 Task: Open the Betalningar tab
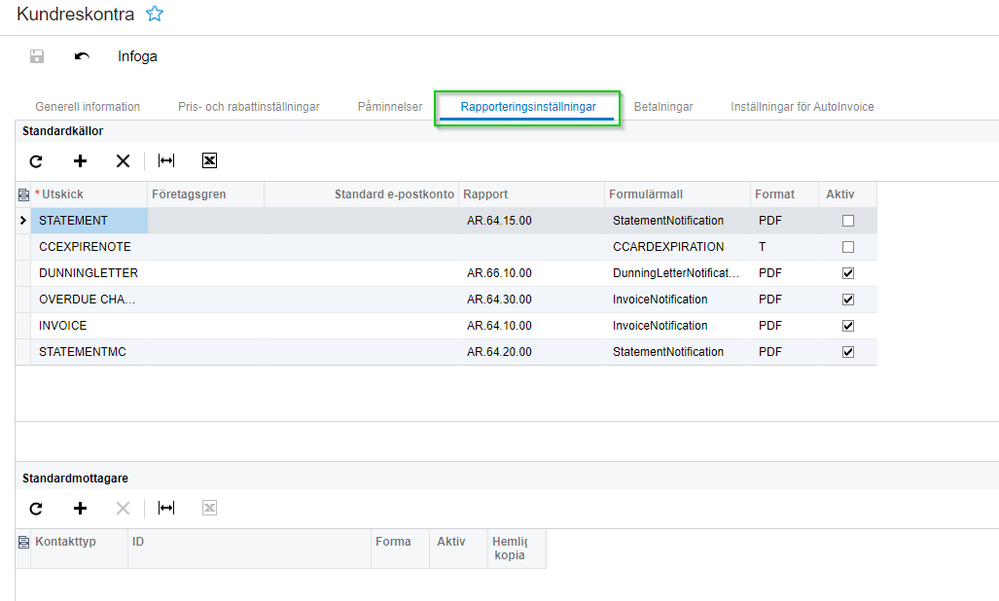(x=663, y=107)
